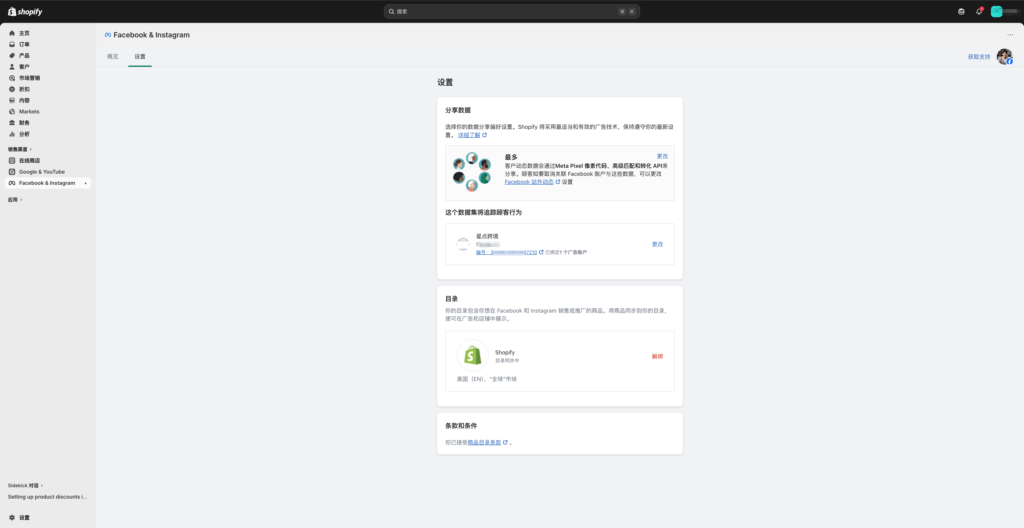Click external-link icon next to 详细了解
The width and height of the screenshot is (1024, 528).
[x=485, y=135]
